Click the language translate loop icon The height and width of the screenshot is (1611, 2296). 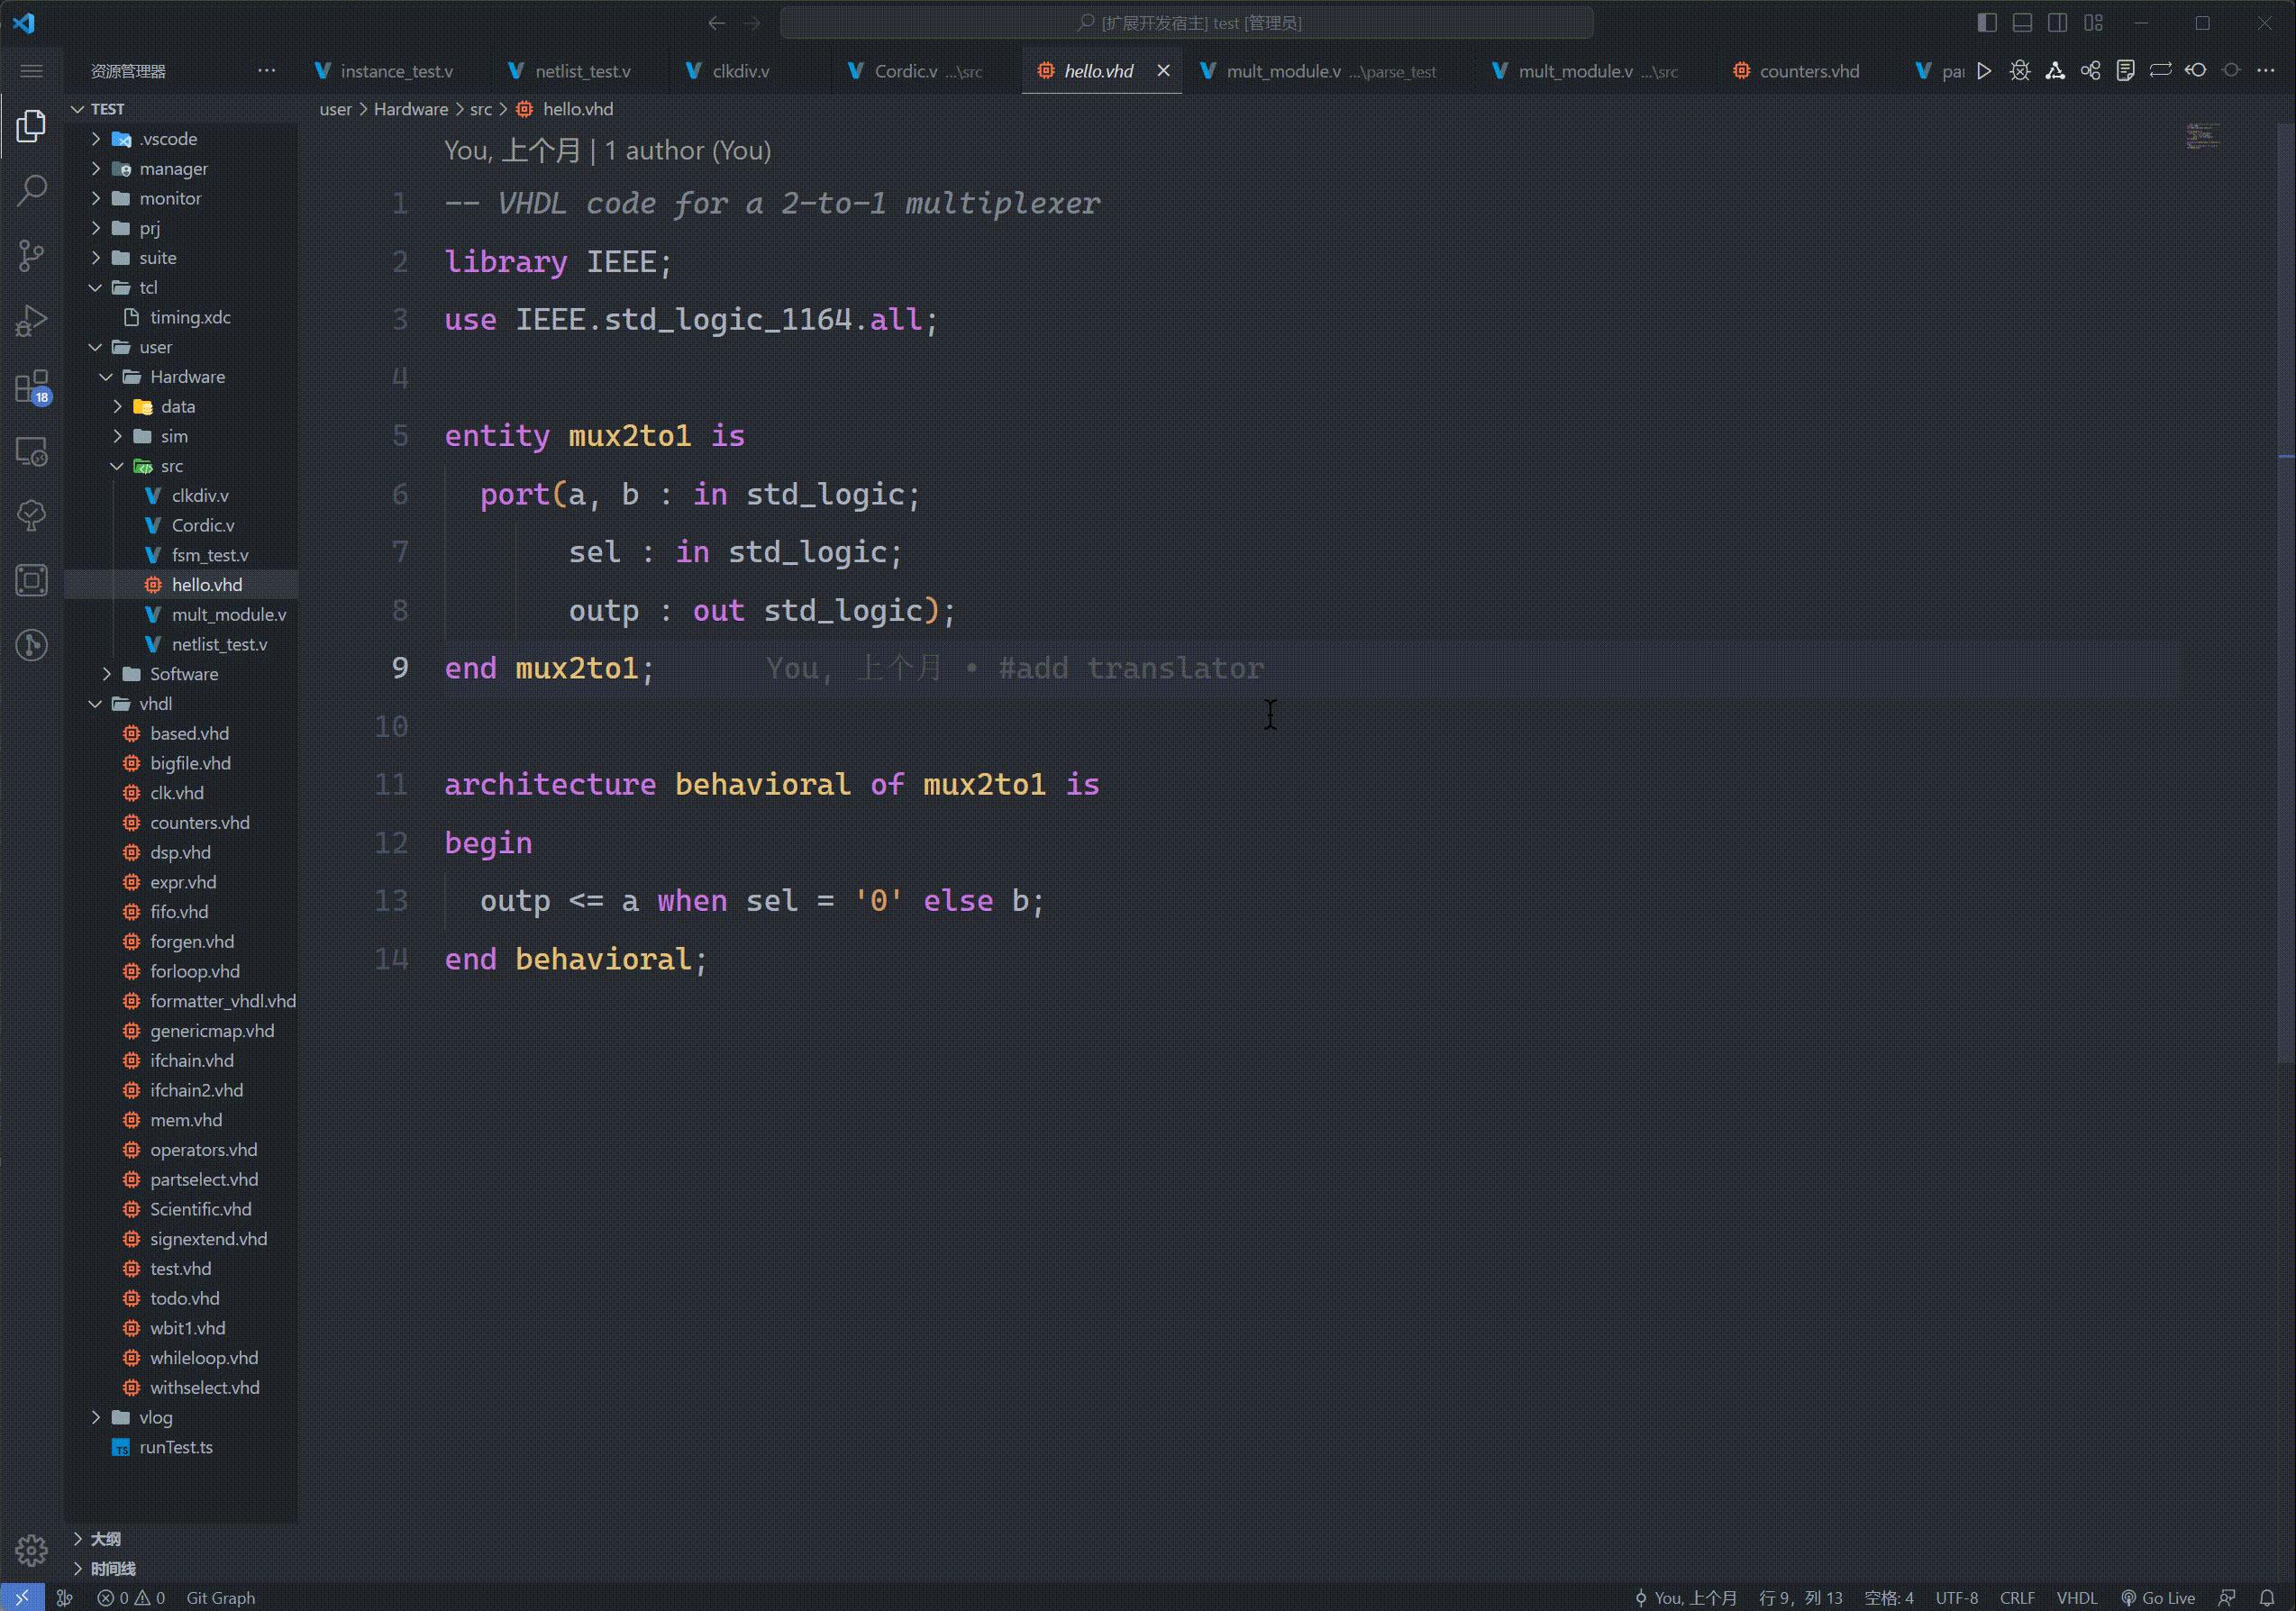(2161, 70)
